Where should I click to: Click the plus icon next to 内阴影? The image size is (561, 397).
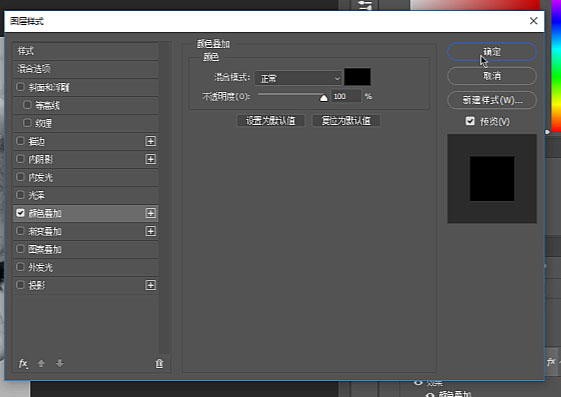151,159
